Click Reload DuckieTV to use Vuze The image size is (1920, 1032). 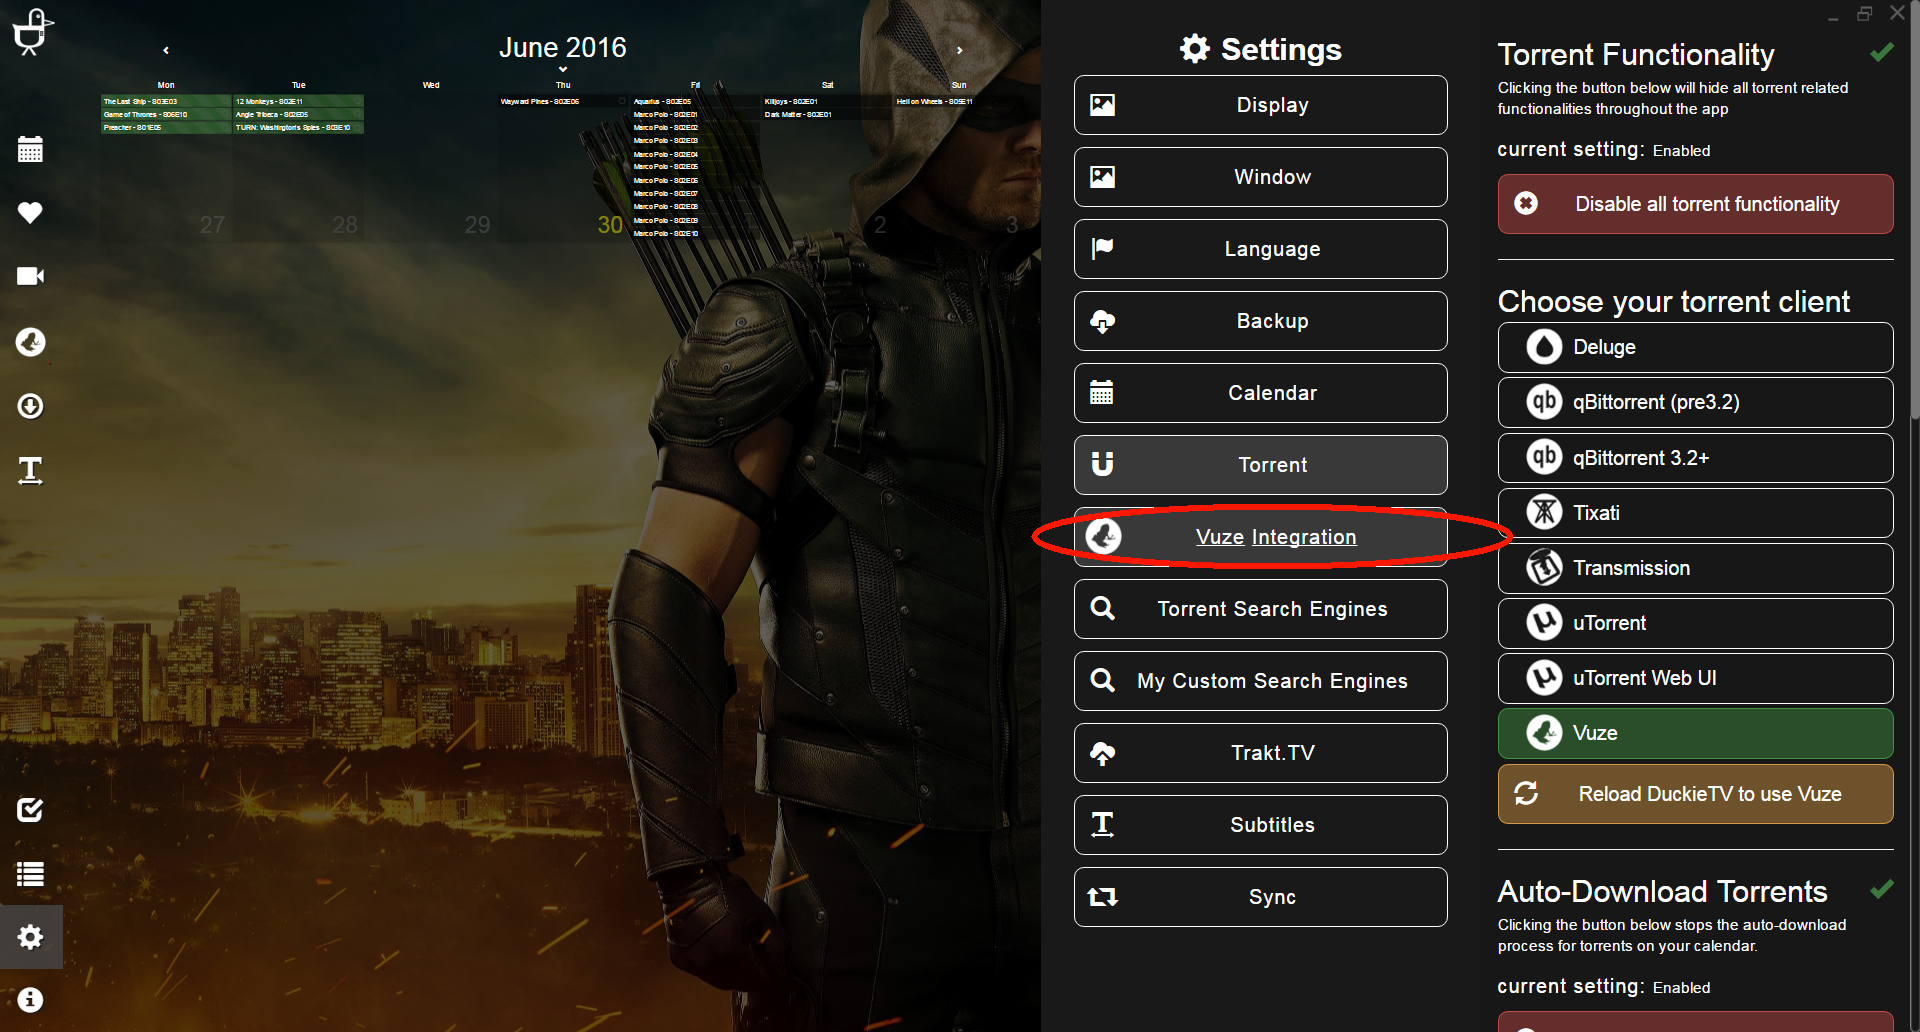coord(1695,794)
